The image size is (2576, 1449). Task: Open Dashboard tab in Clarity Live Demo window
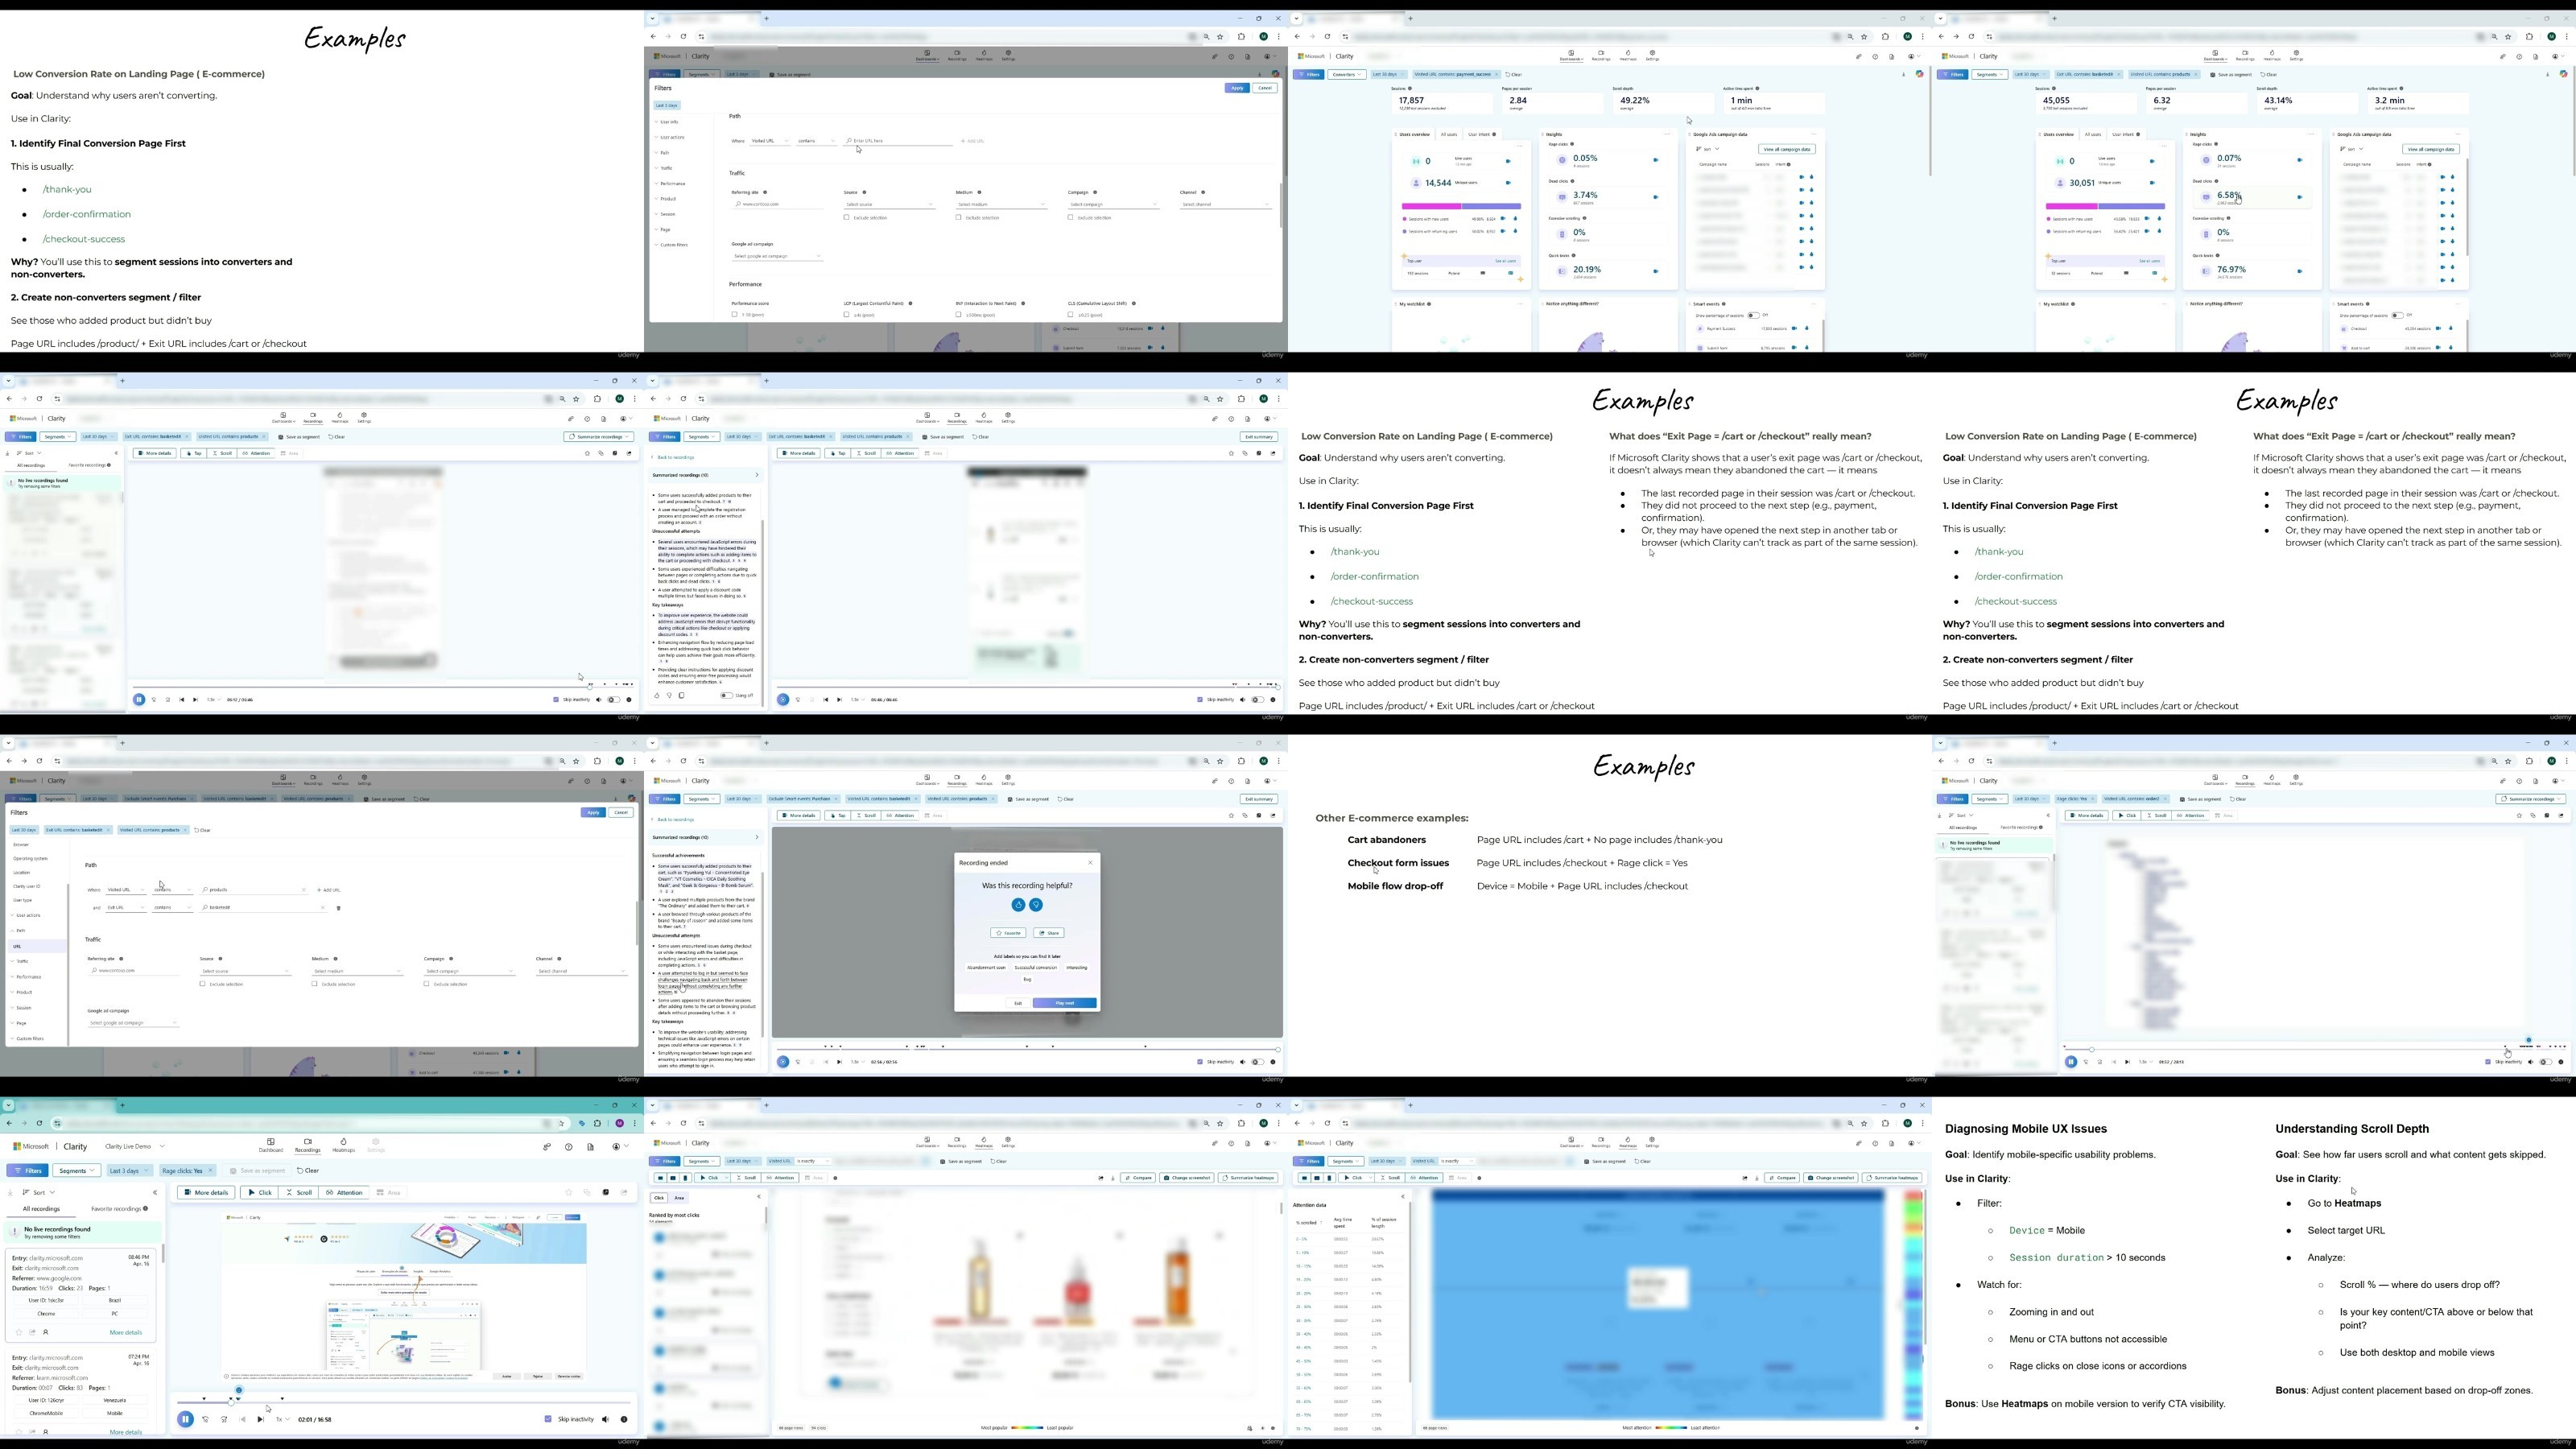click(271, 1145)
